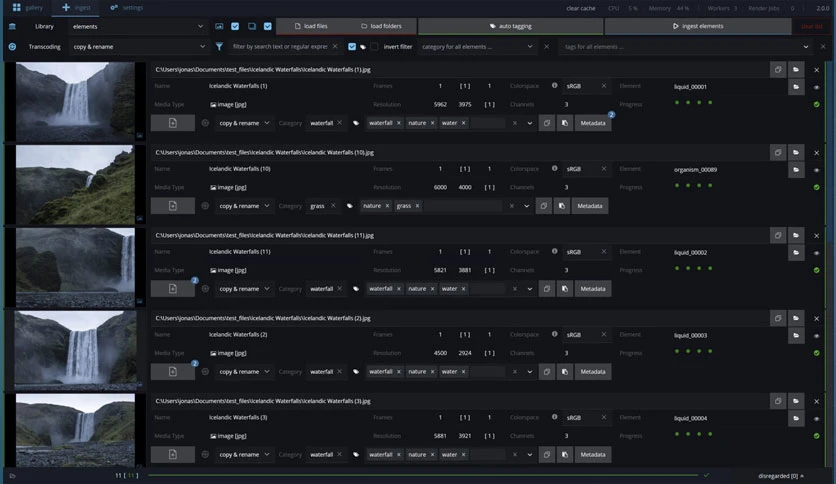
Task: Click clear cache in top bar
Action: pos(581,8)
